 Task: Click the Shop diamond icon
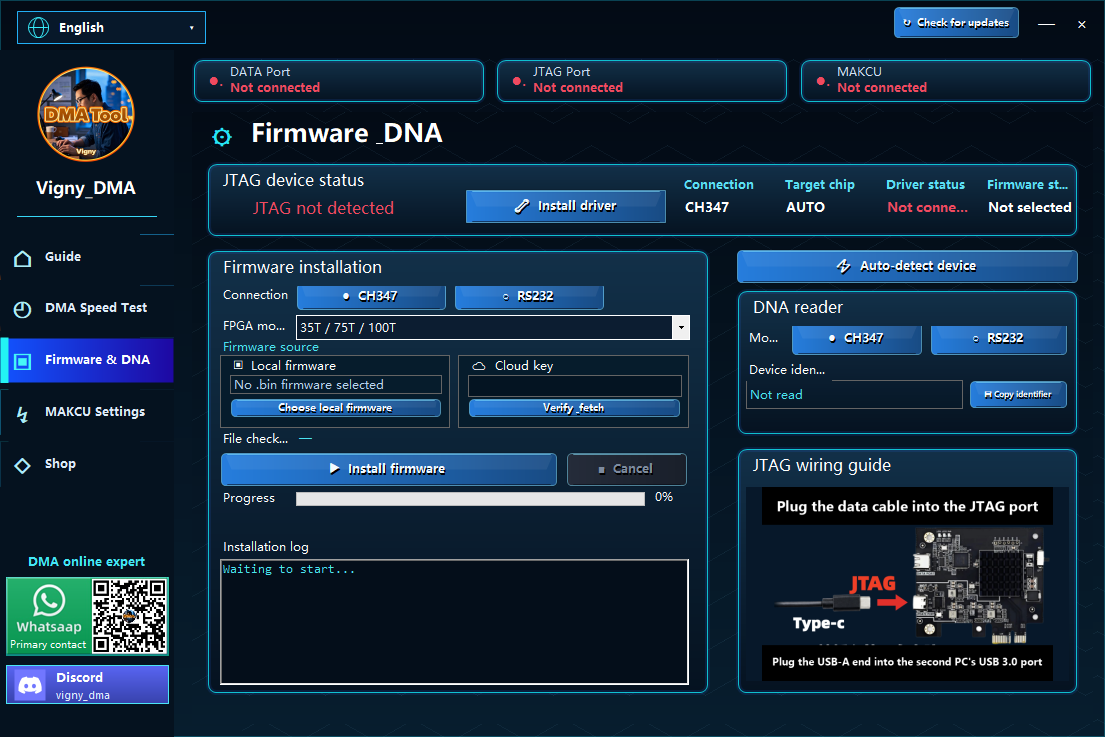23,466
